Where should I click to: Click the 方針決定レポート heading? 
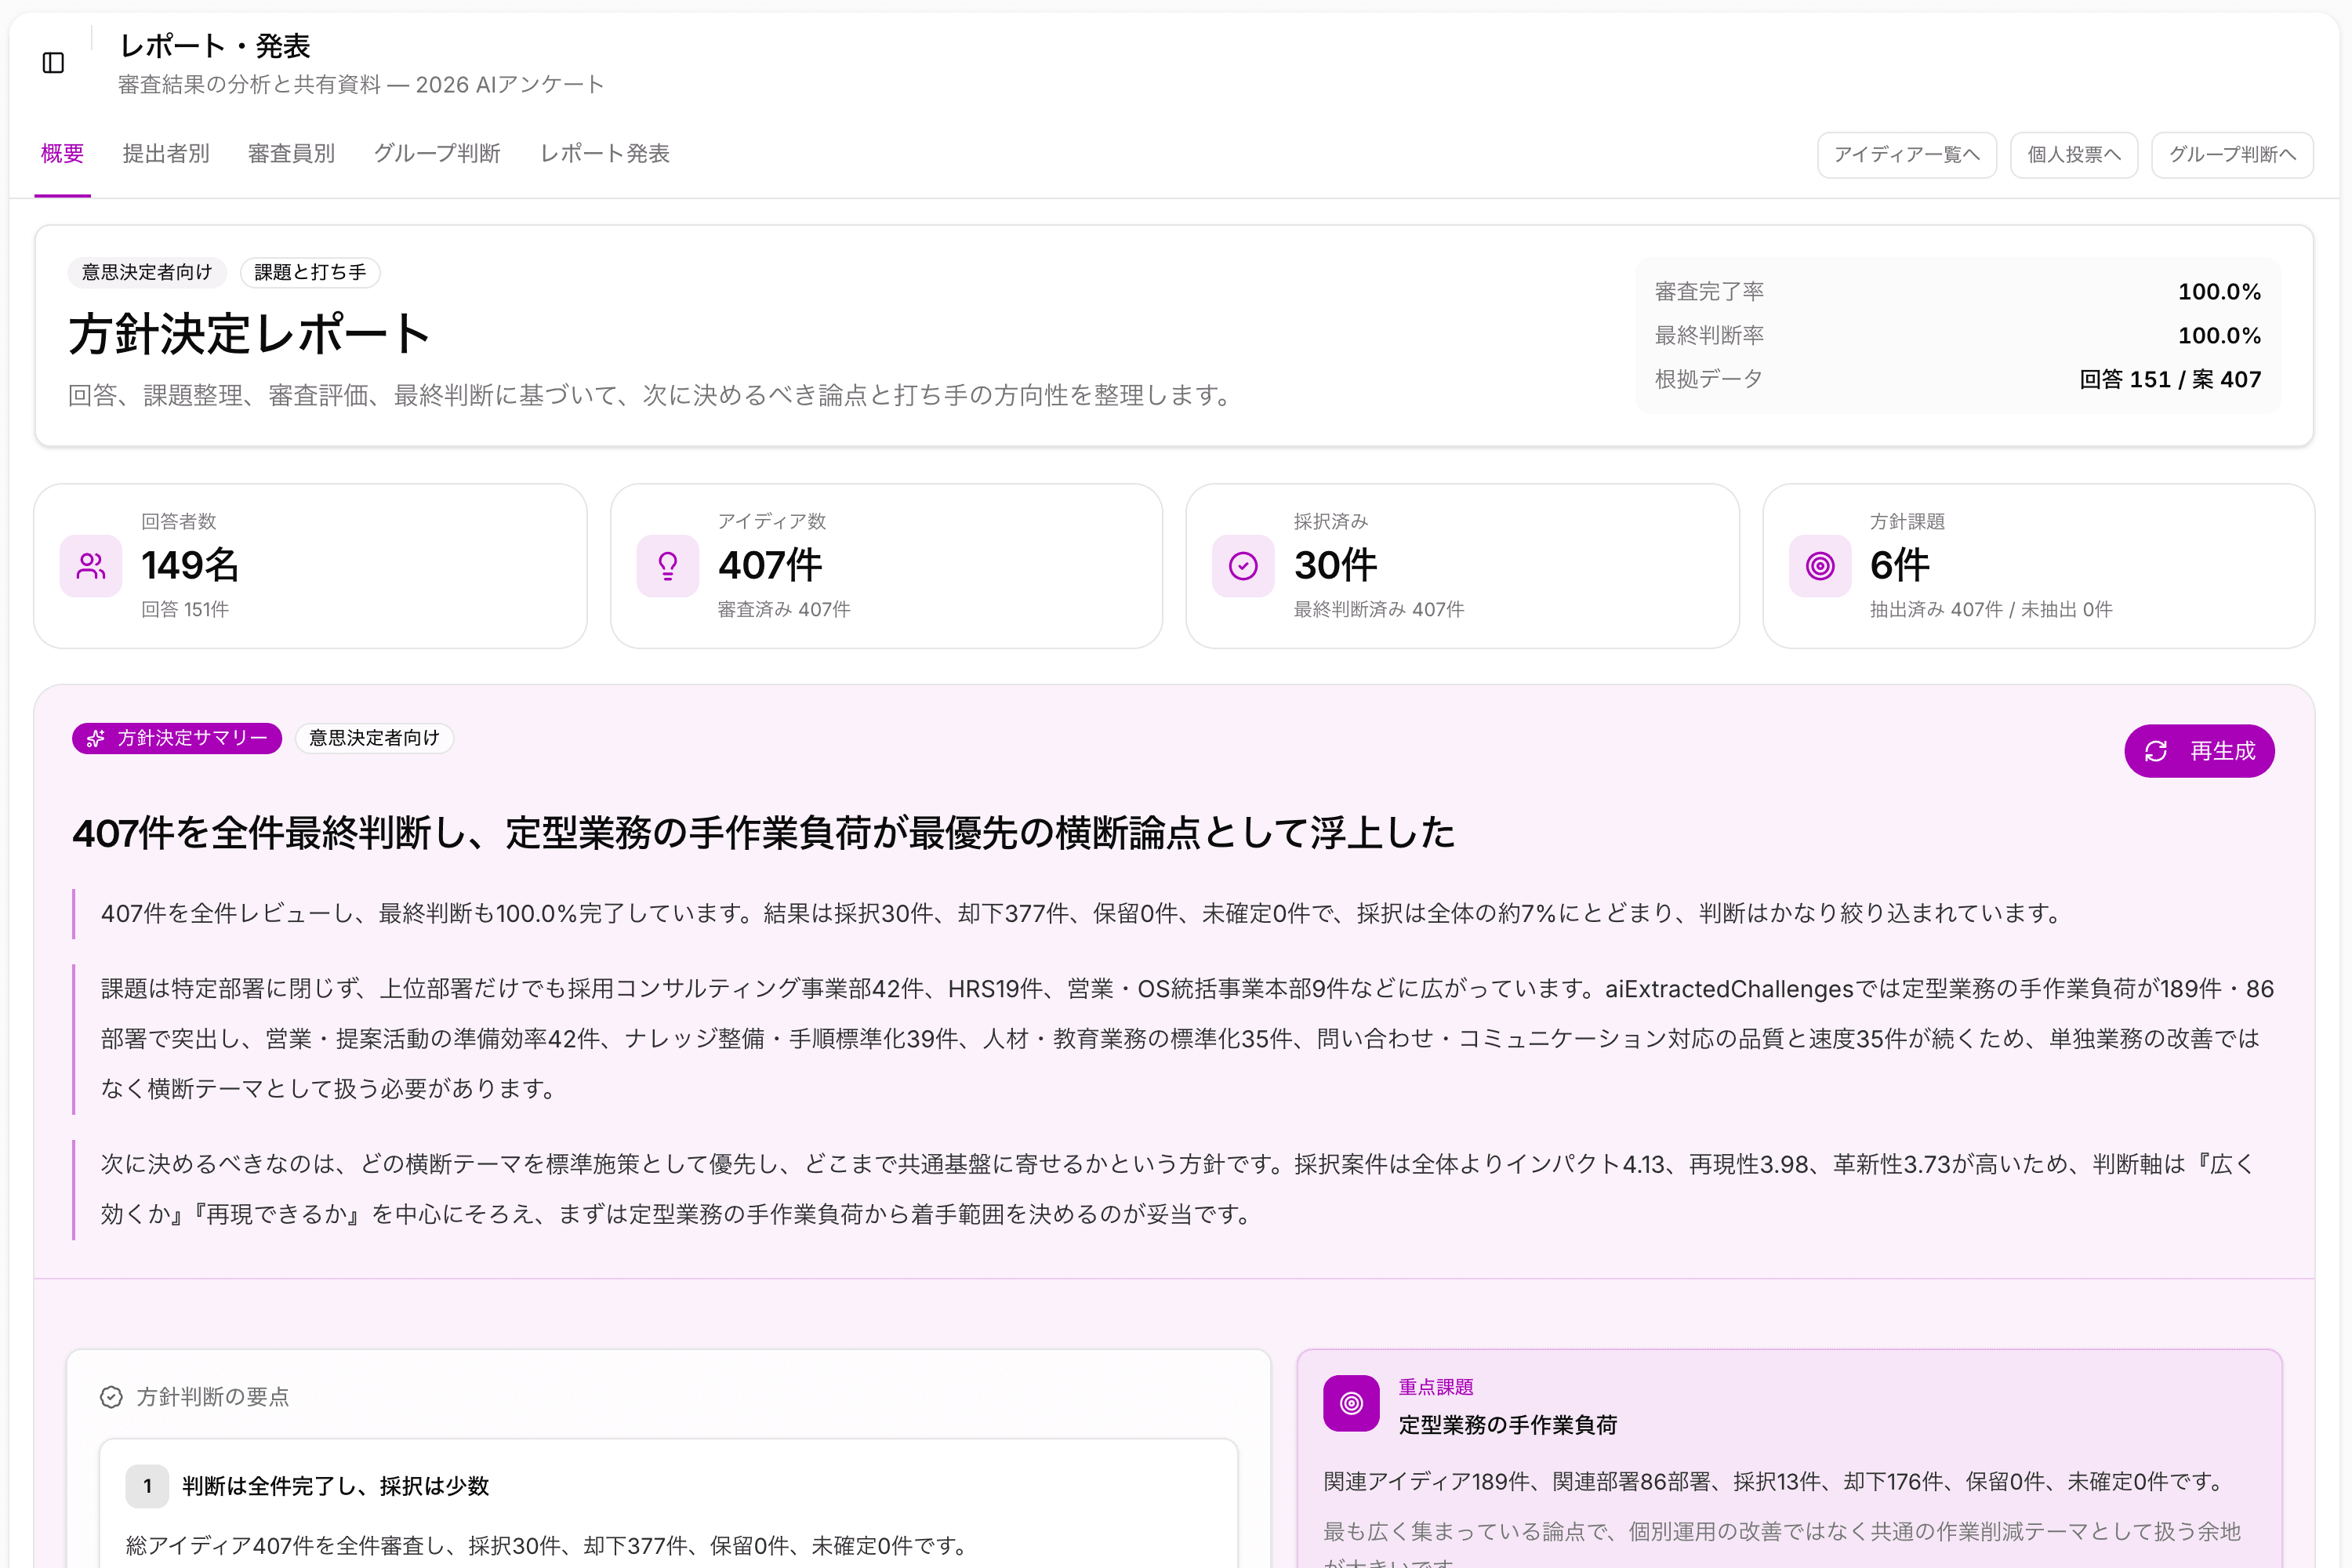[x=250, y=333]
